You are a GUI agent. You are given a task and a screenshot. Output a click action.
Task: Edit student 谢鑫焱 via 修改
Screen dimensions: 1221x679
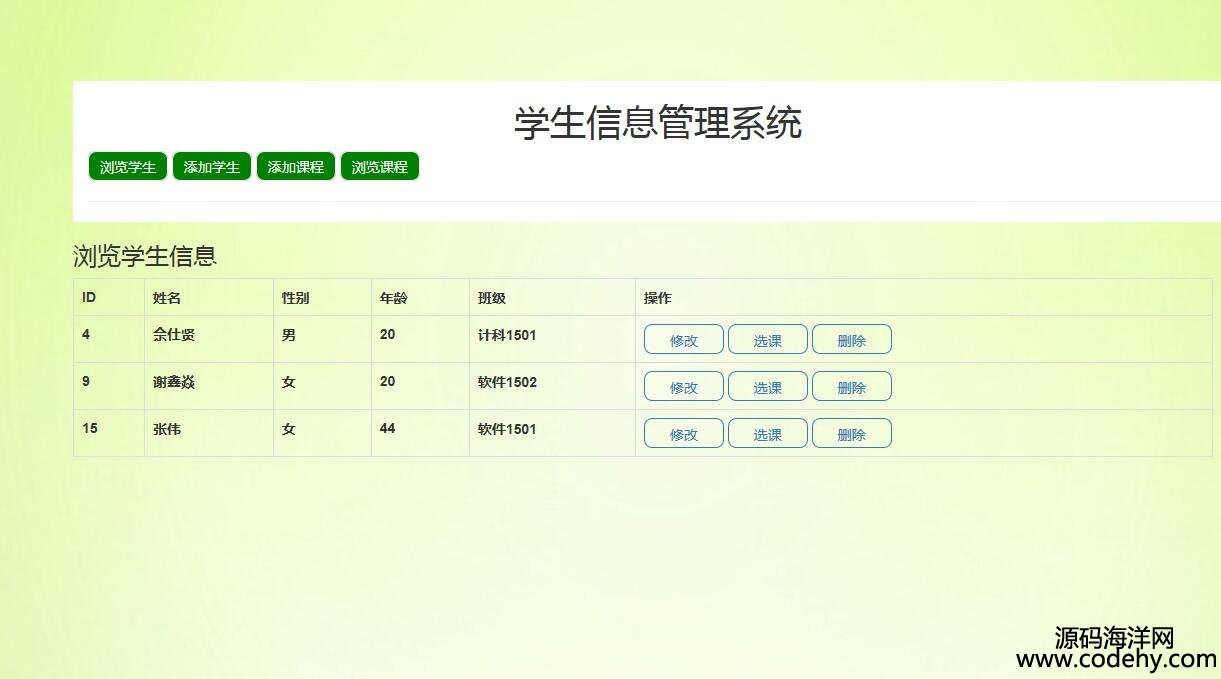click(684, 387)
